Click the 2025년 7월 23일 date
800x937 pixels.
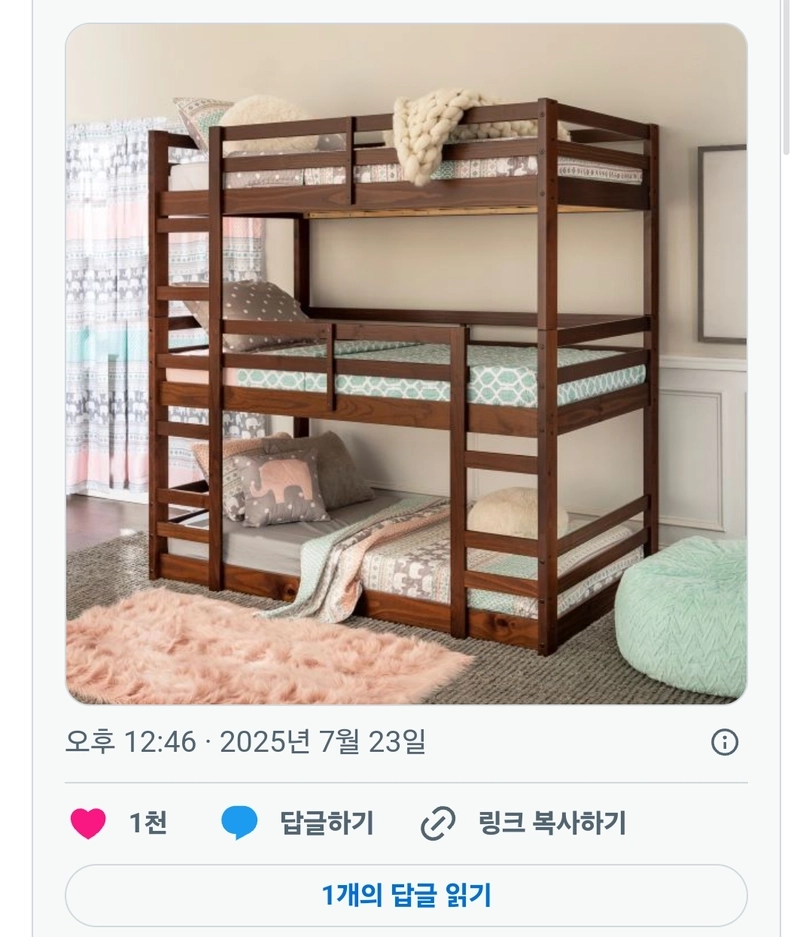click(x=323, y=742)
